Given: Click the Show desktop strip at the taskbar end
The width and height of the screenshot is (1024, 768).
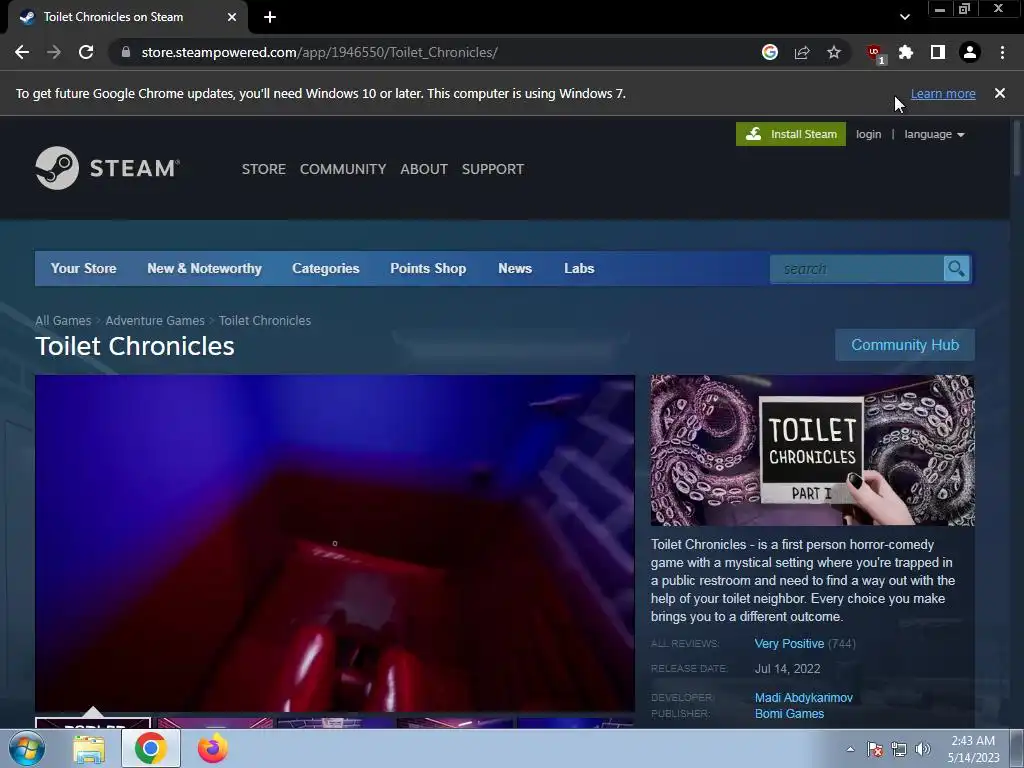Looking at the screenshot, I should point(1017,748).
